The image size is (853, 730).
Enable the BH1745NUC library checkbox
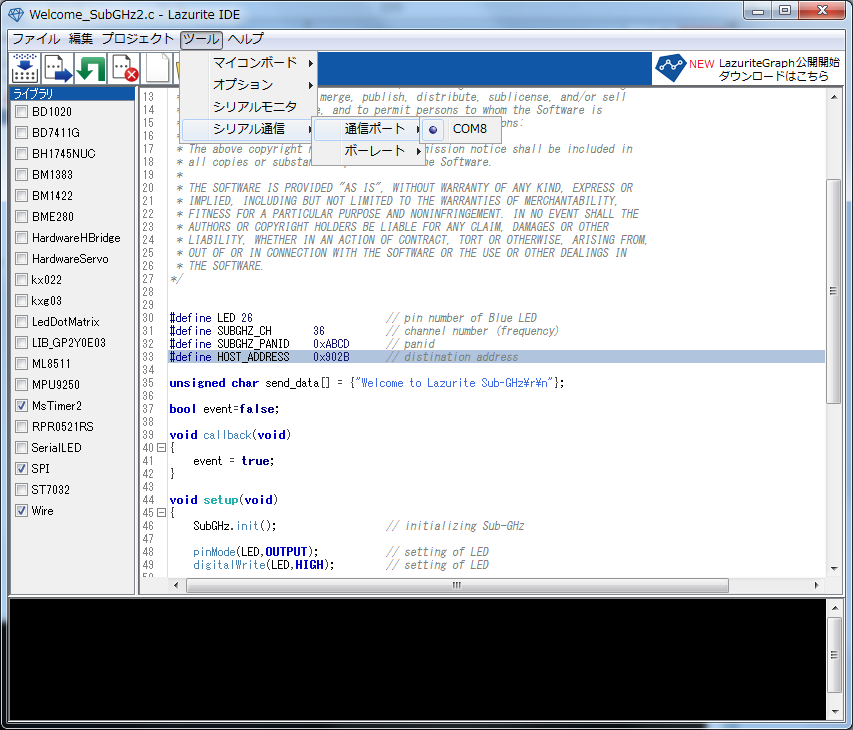(21, 153)
